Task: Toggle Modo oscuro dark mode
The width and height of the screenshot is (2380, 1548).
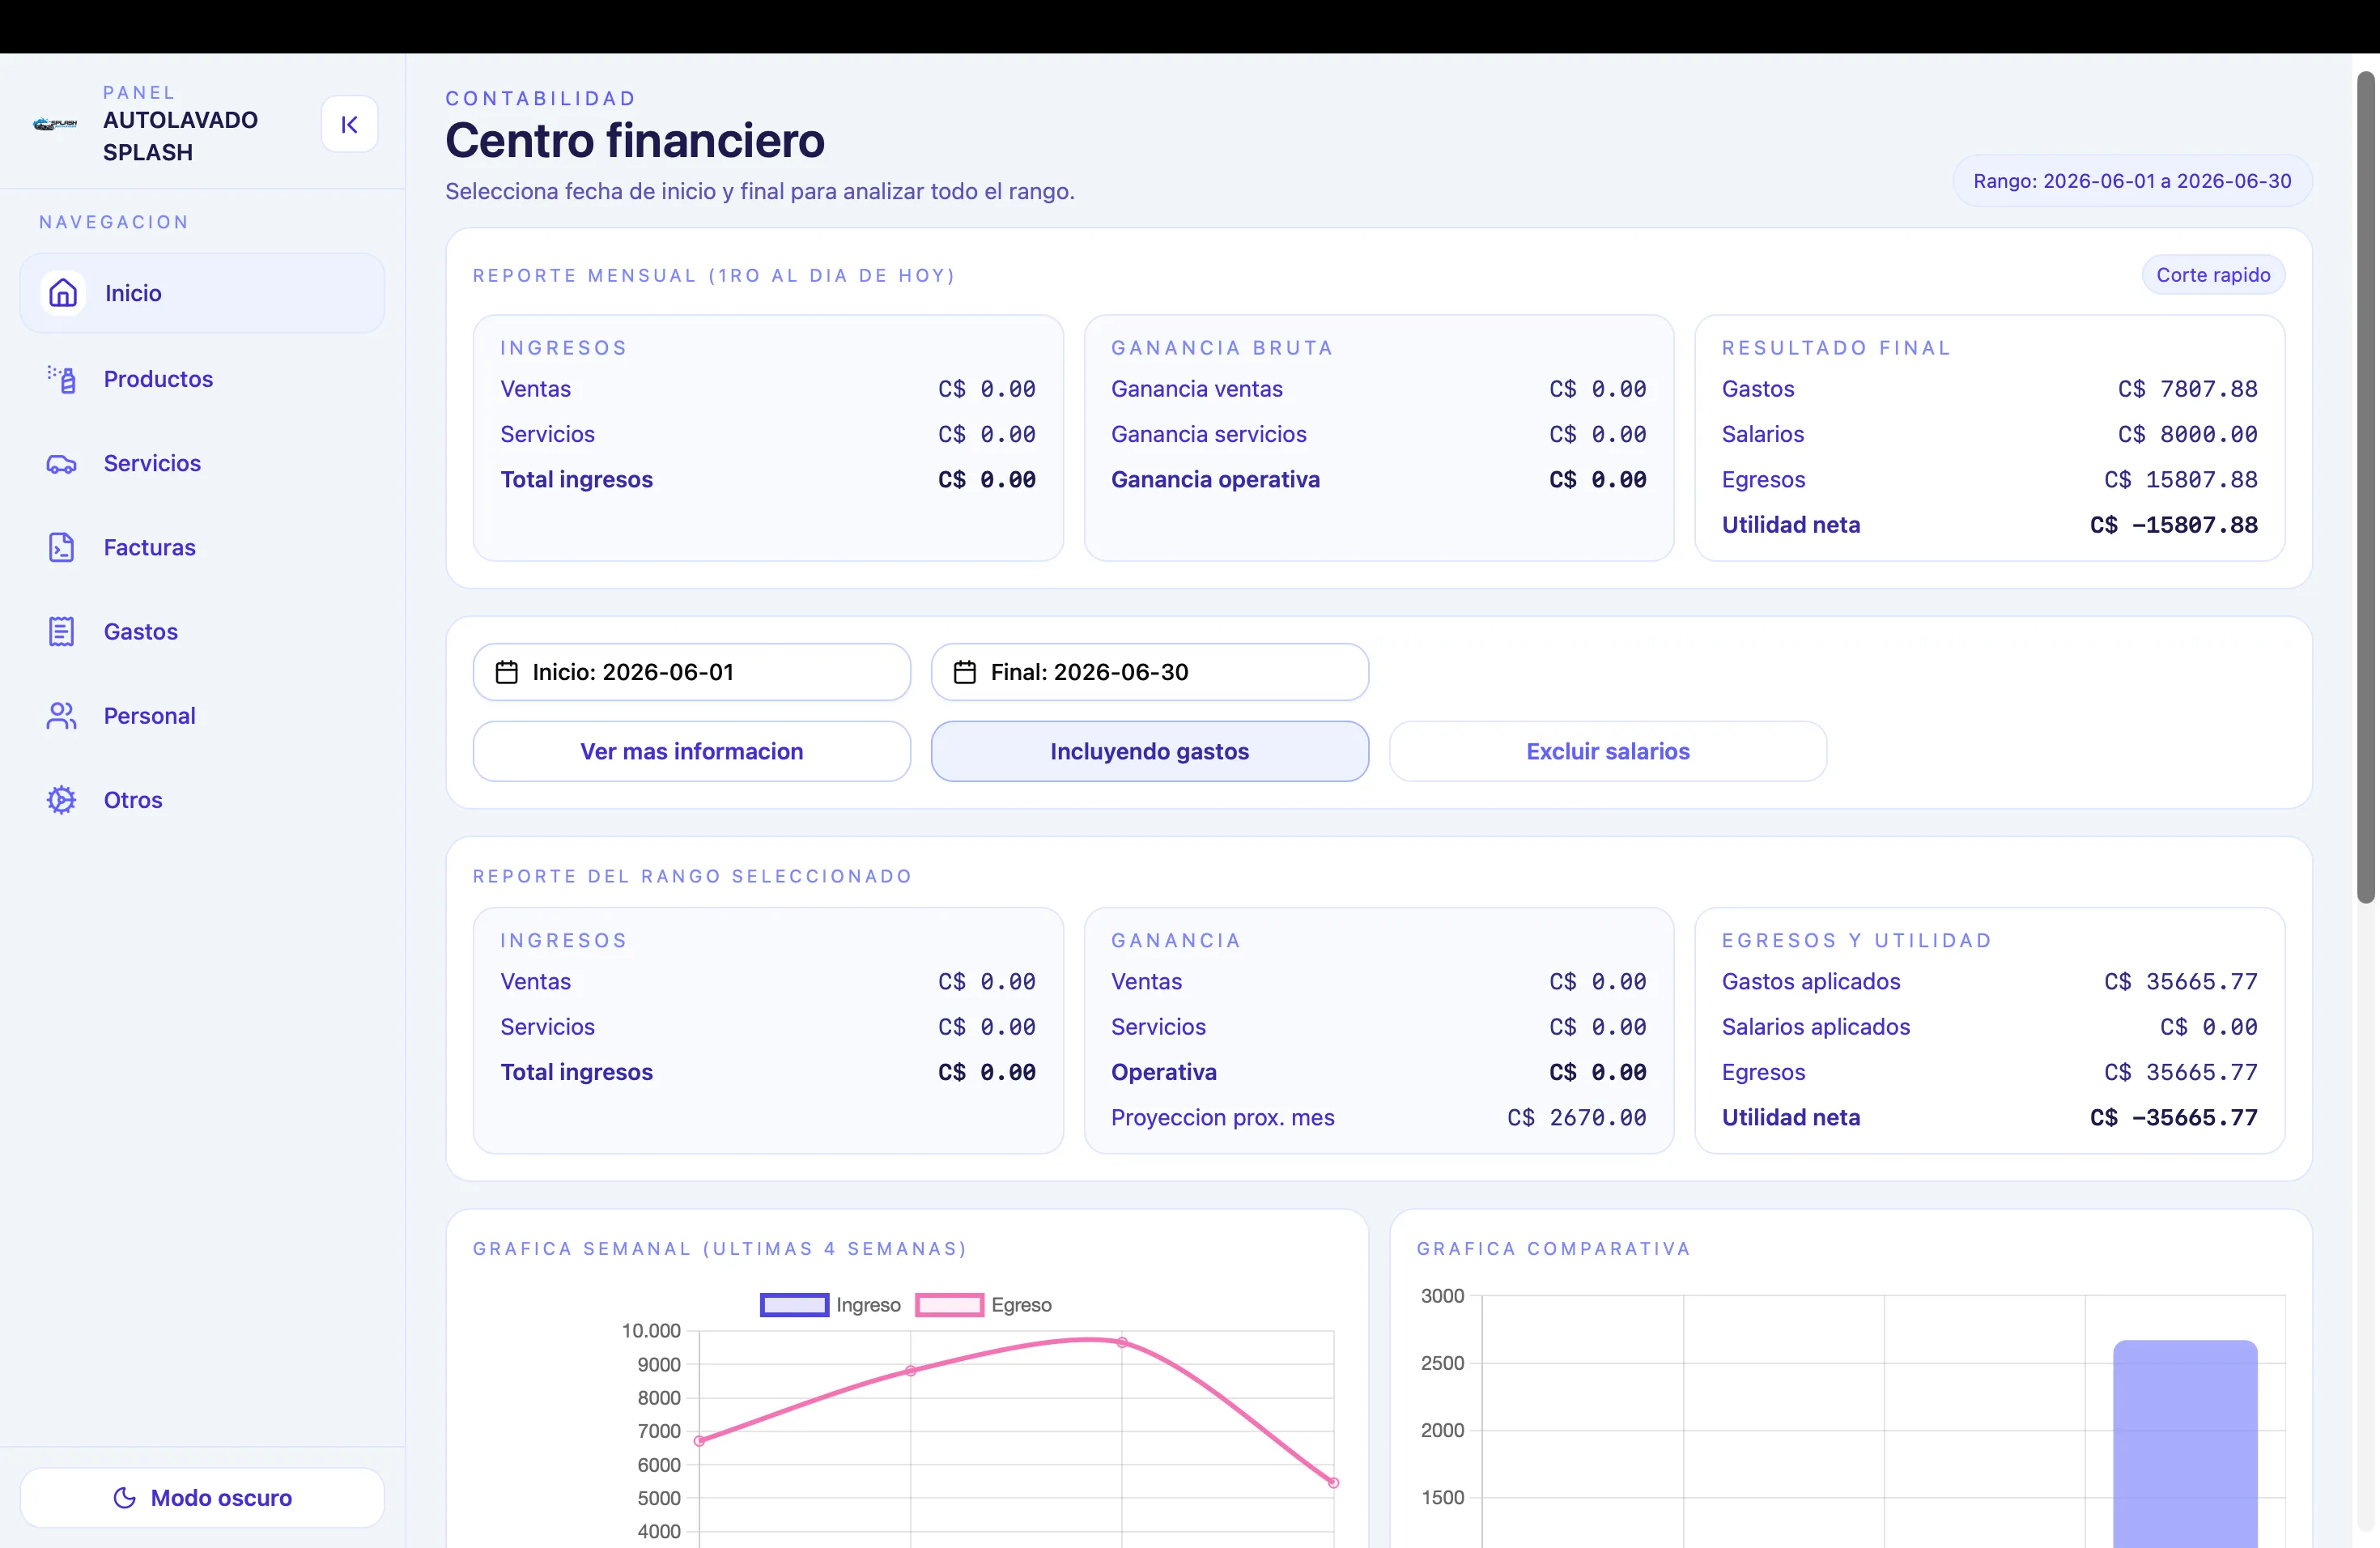Action: (202, 1497)
